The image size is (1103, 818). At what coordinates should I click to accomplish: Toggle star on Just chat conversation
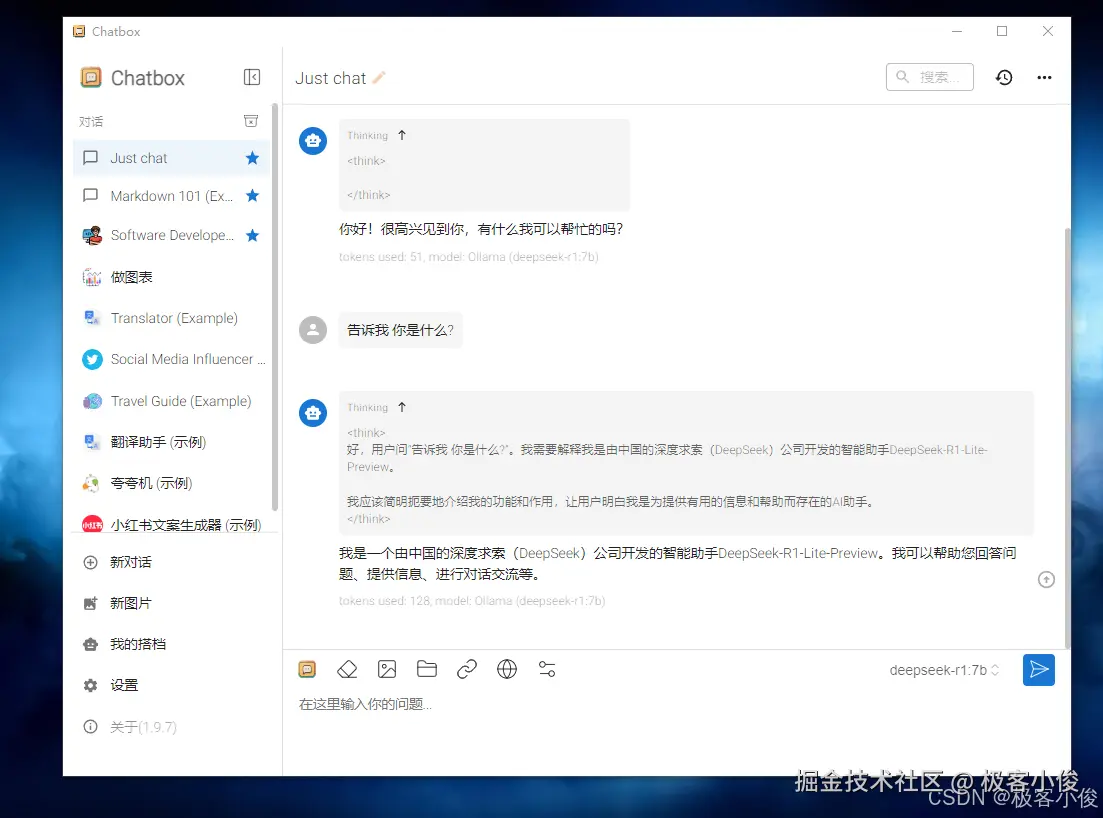pos(253,158)
